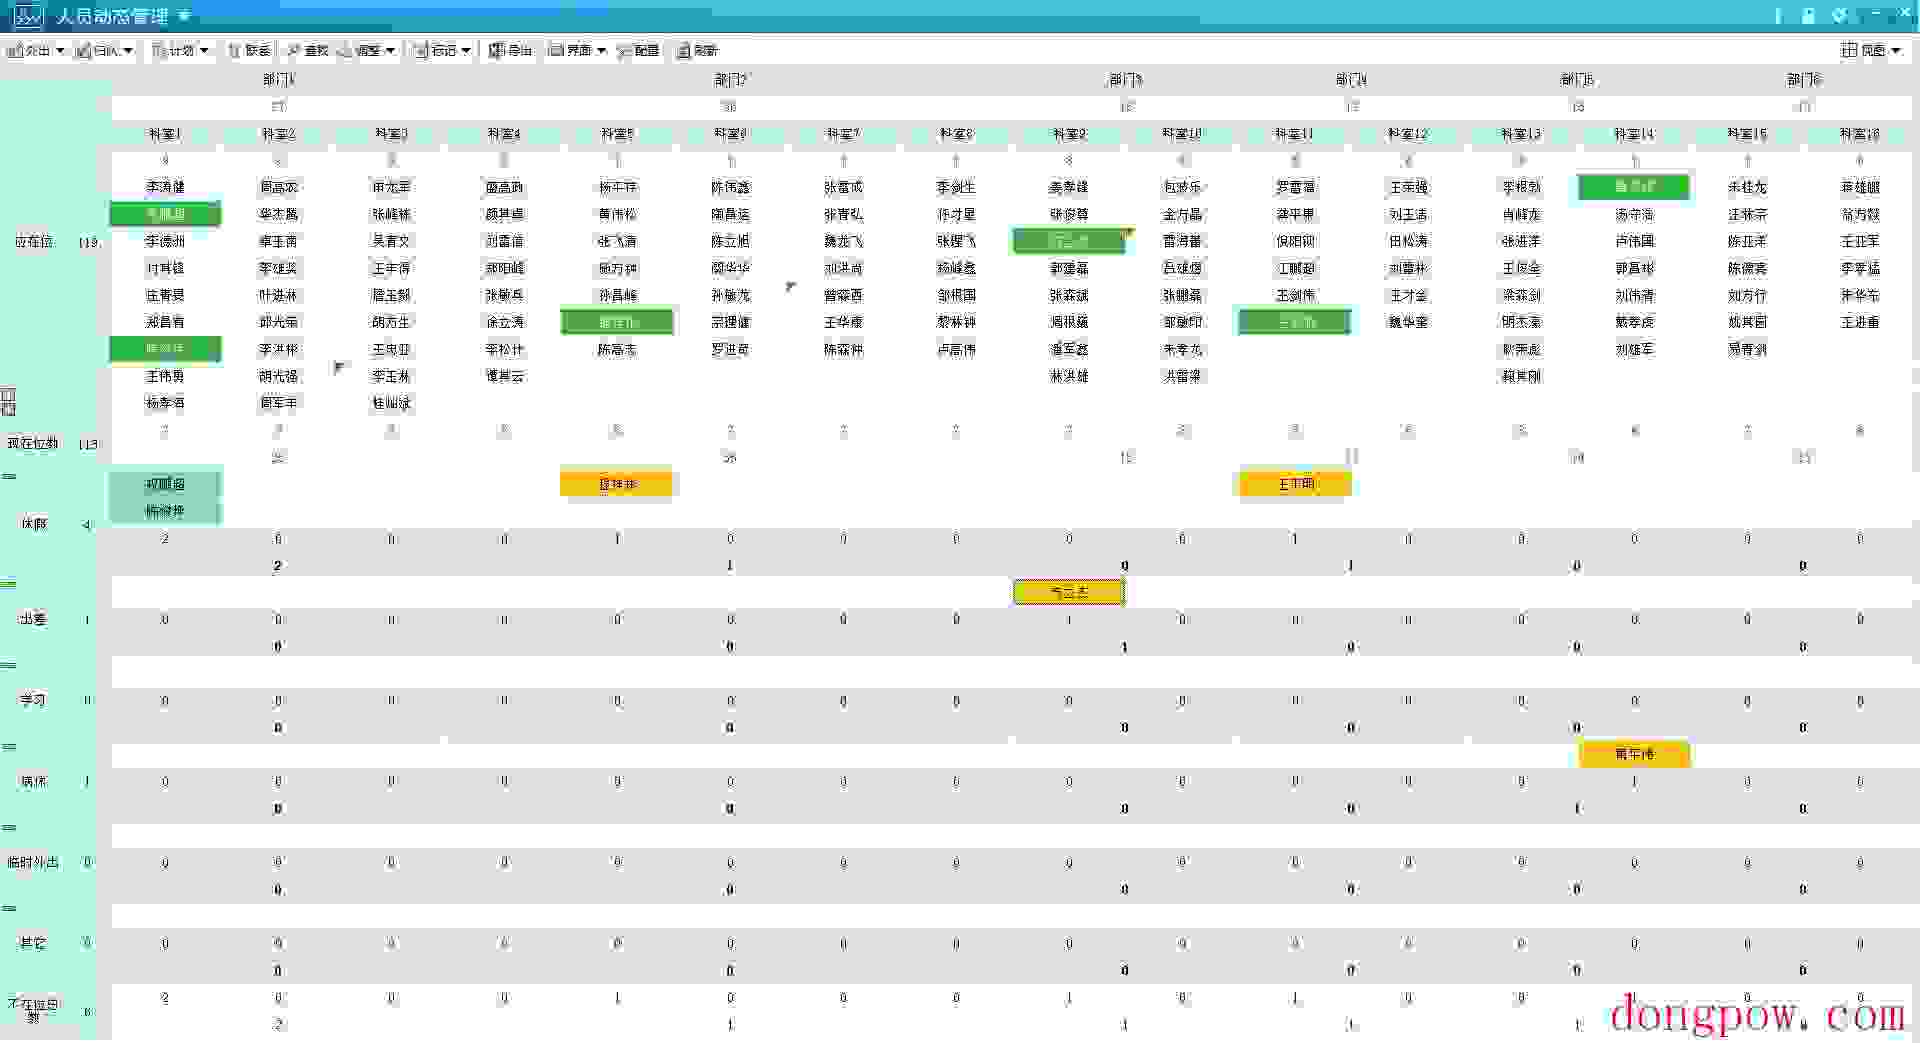Select the name 胡光强 in 科室2

point(279,376)
